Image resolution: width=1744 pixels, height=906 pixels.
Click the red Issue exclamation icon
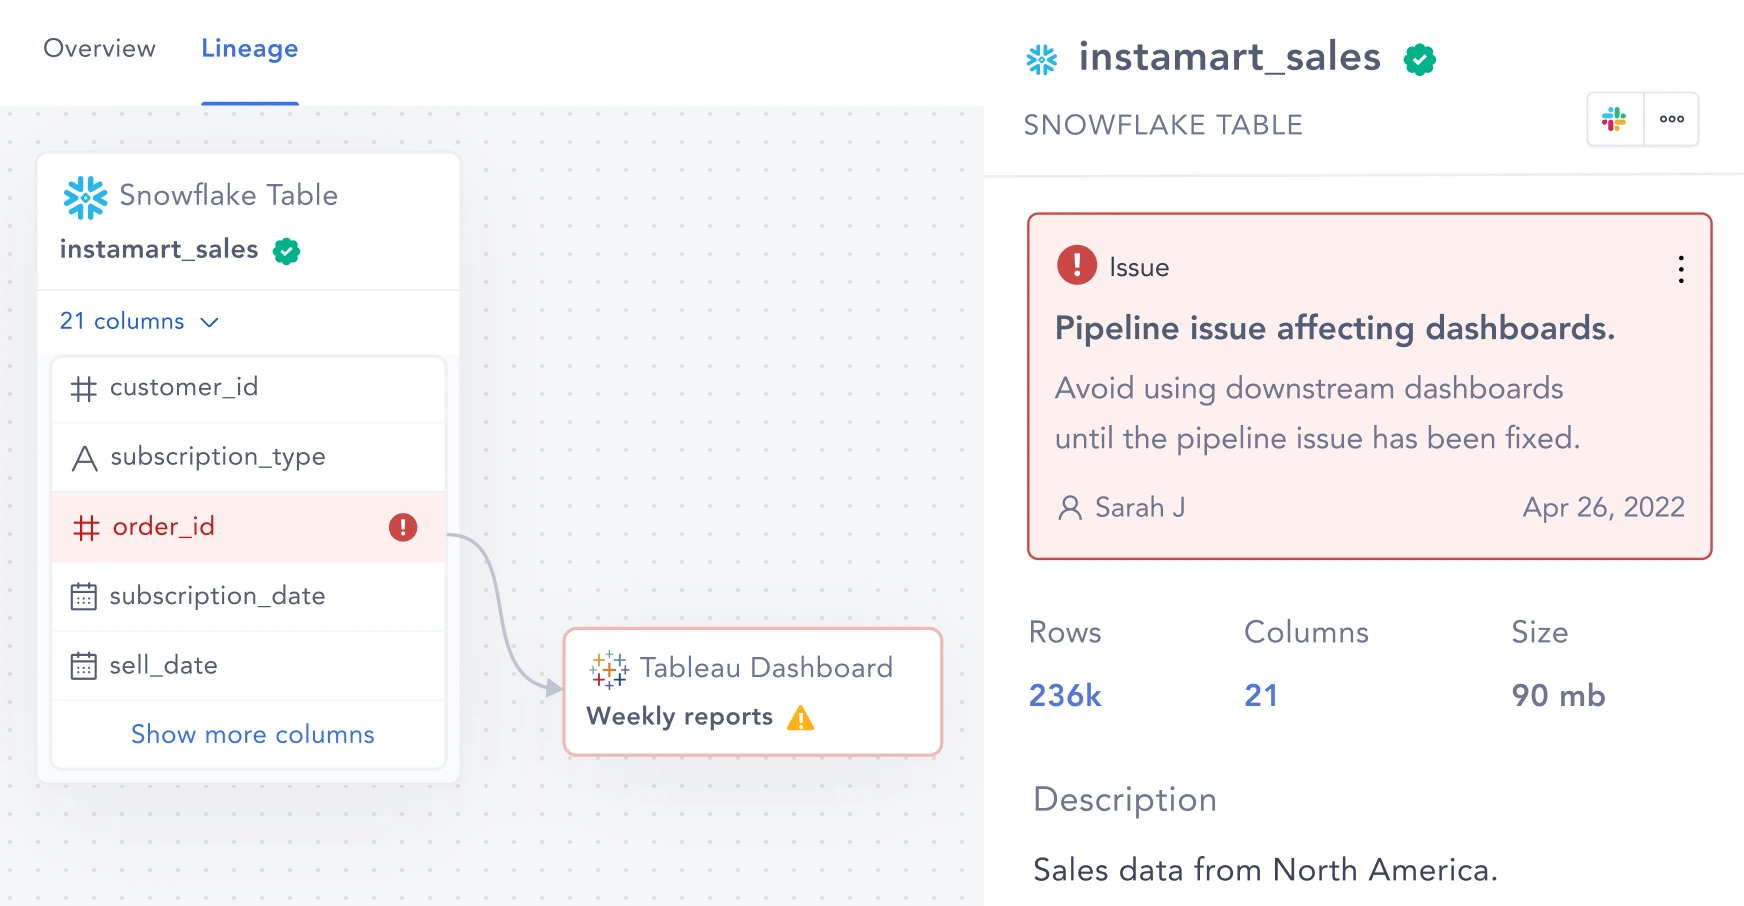(1077, 265)
